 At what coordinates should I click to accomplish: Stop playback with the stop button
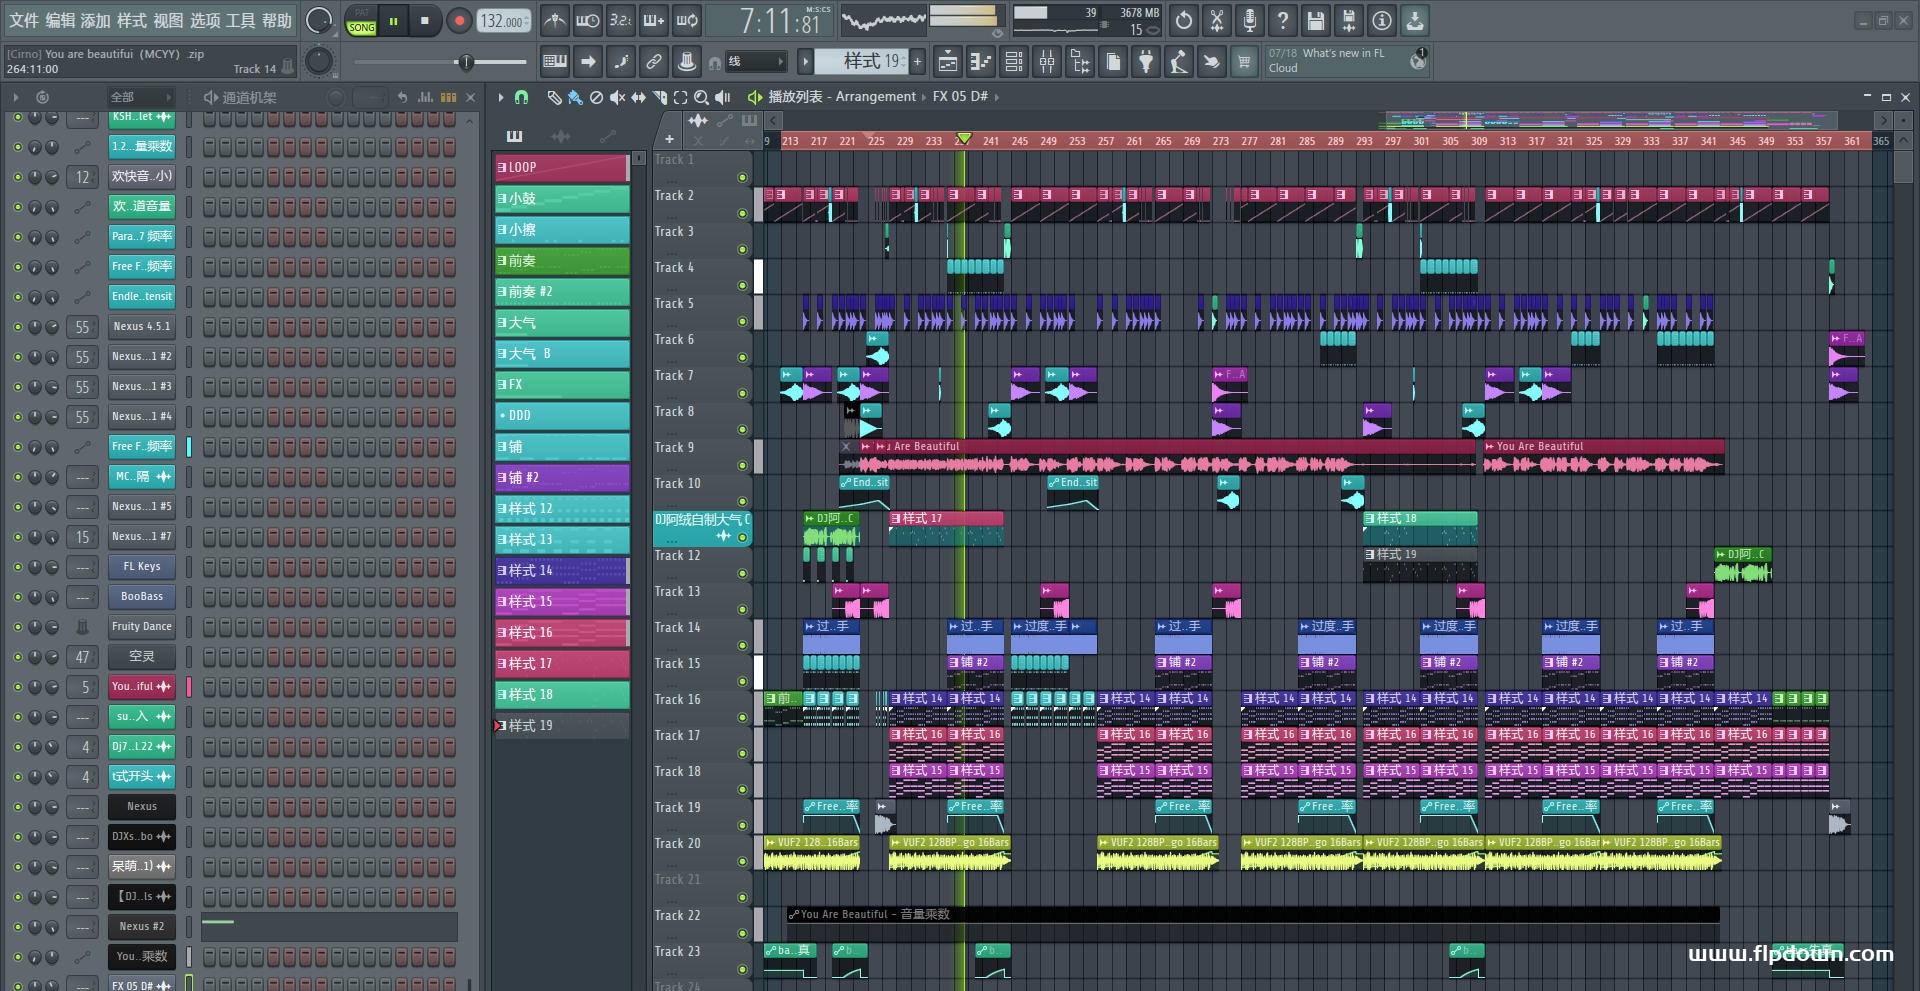[425, 21]
